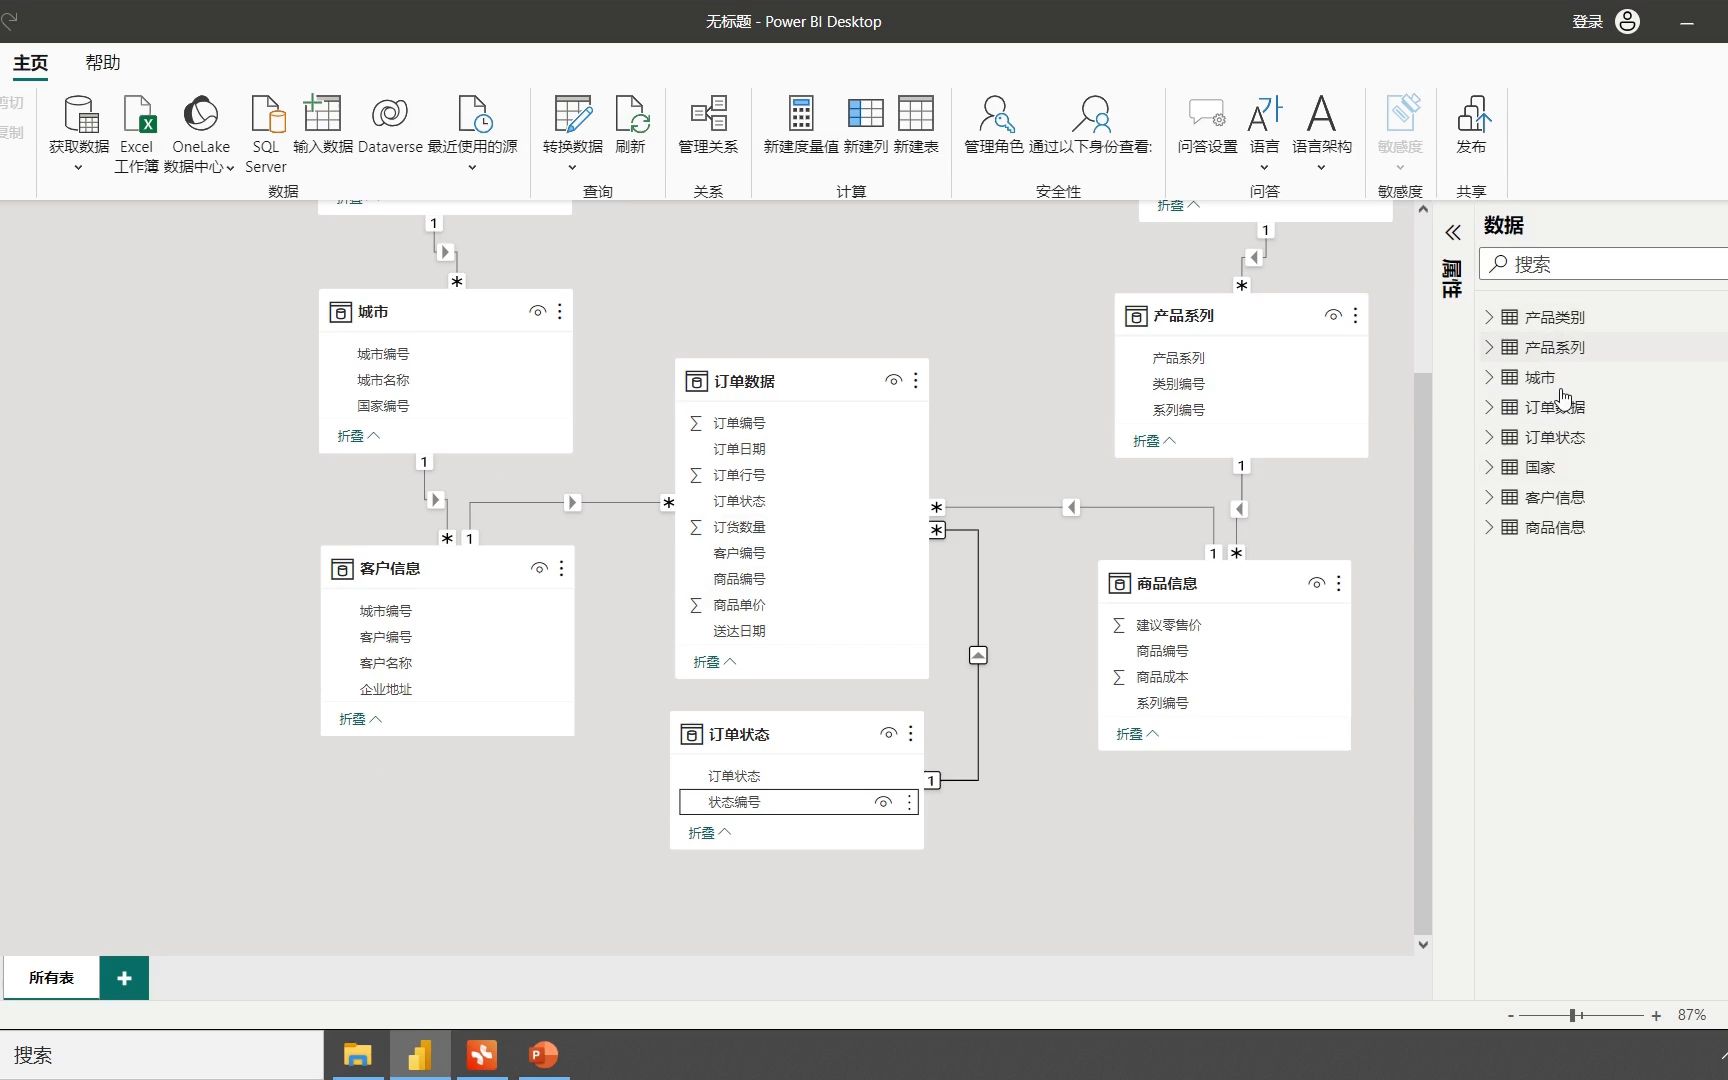Toggle visibility of 商品信息 table

coord(1317,583)
